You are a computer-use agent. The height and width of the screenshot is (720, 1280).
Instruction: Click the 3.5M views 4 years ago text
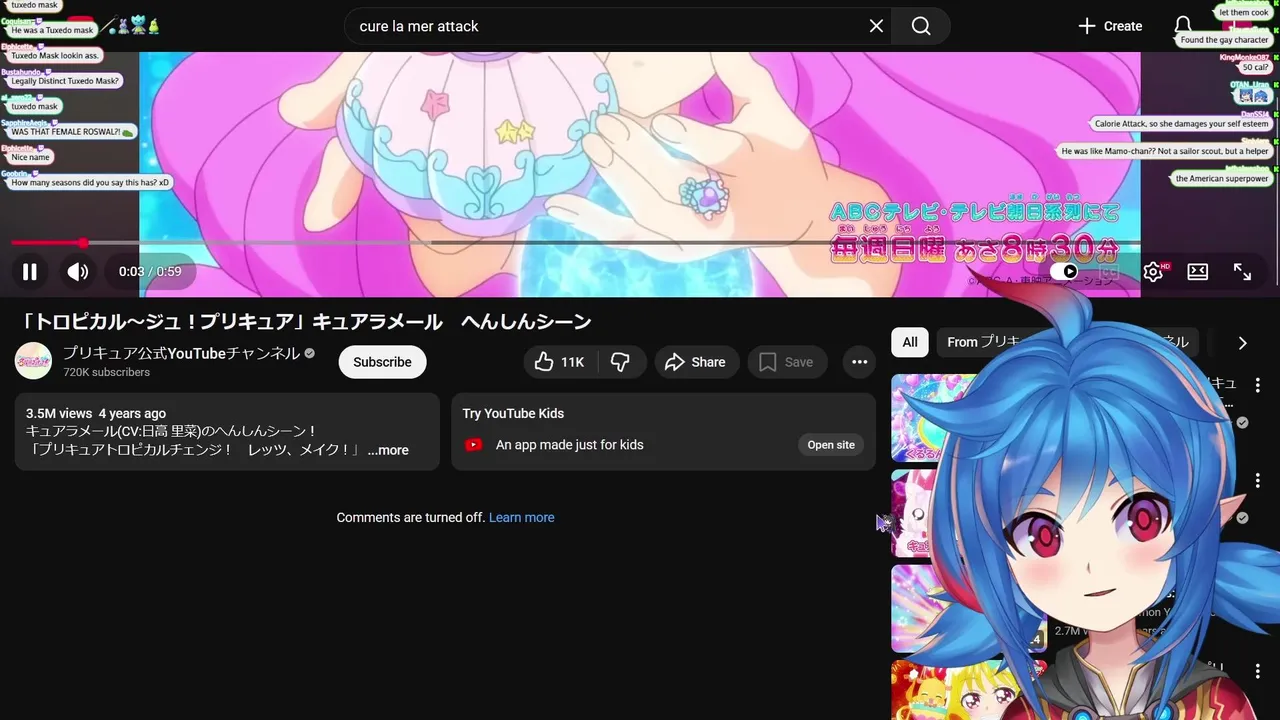coord(96,413)
